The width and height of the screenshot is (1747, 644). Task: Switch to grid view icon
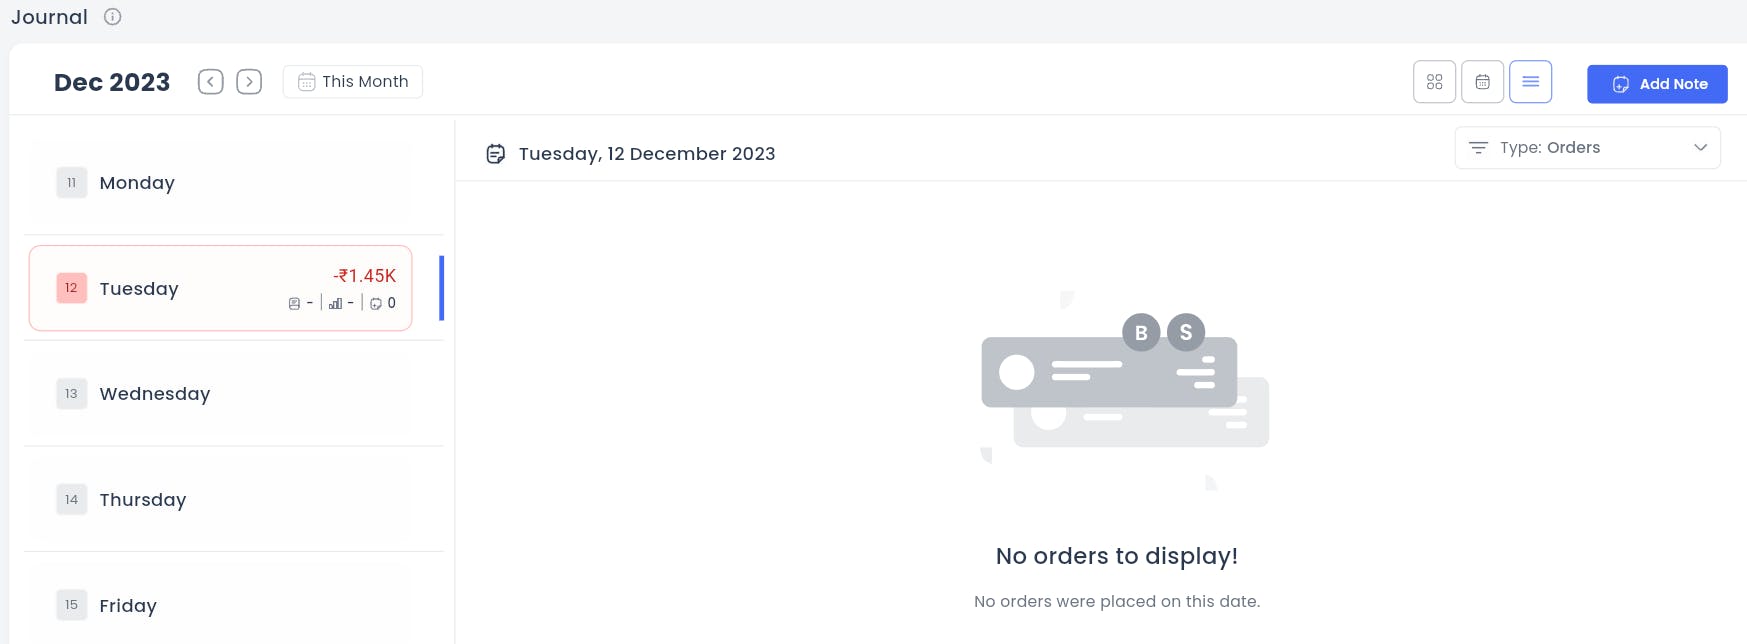point(1434,82)
